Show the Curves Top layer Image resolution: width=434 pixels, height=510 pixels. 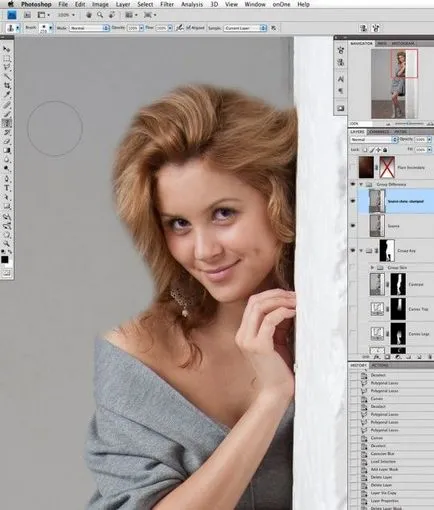tap(353, 309)
